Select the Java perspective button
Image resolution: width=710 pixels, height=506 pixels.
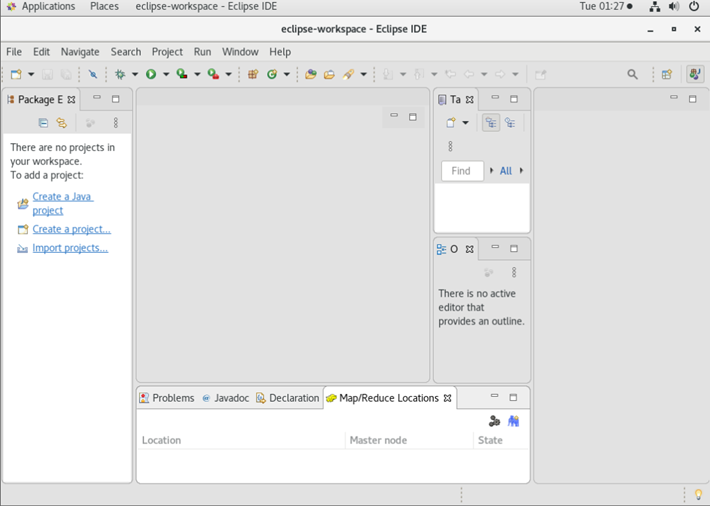coord(695,74)
